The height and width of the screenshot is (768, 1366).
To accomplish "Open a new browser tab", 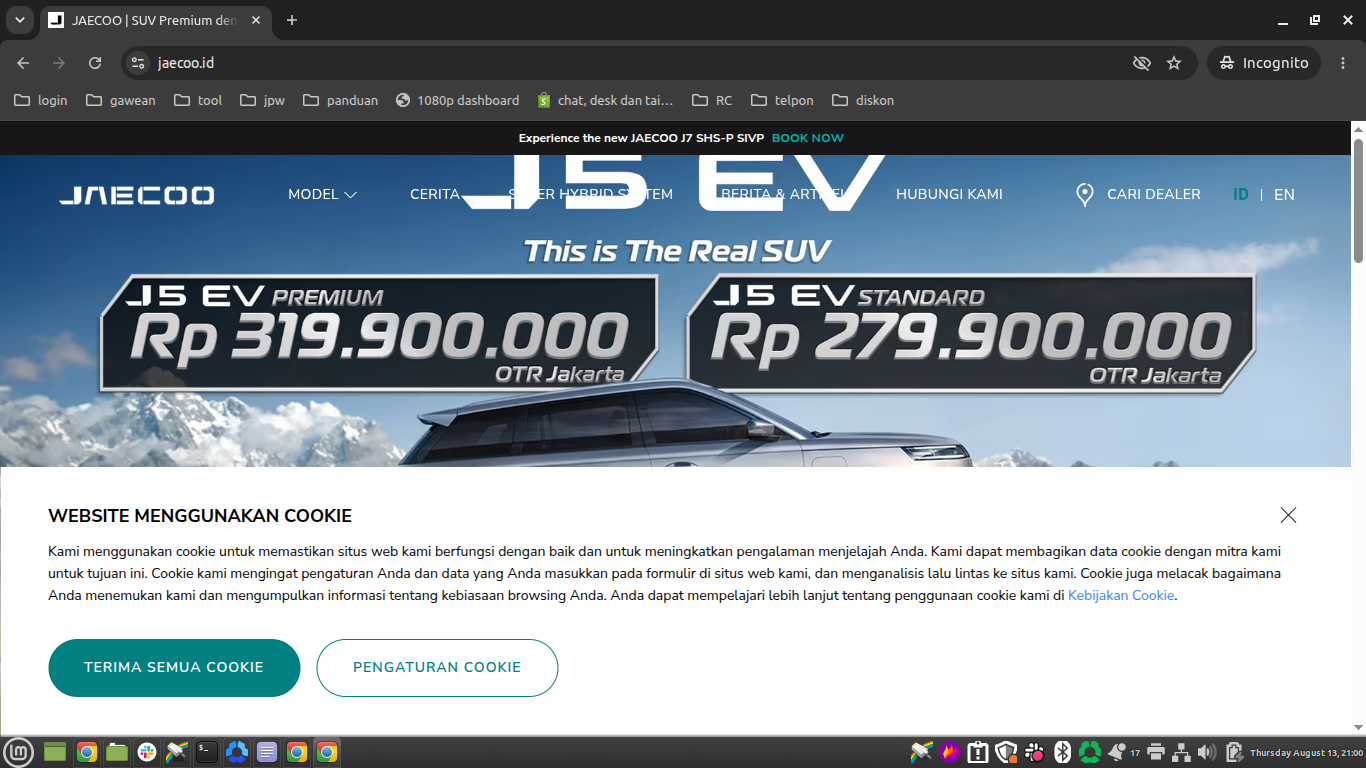I will click(x=292, y=20).
